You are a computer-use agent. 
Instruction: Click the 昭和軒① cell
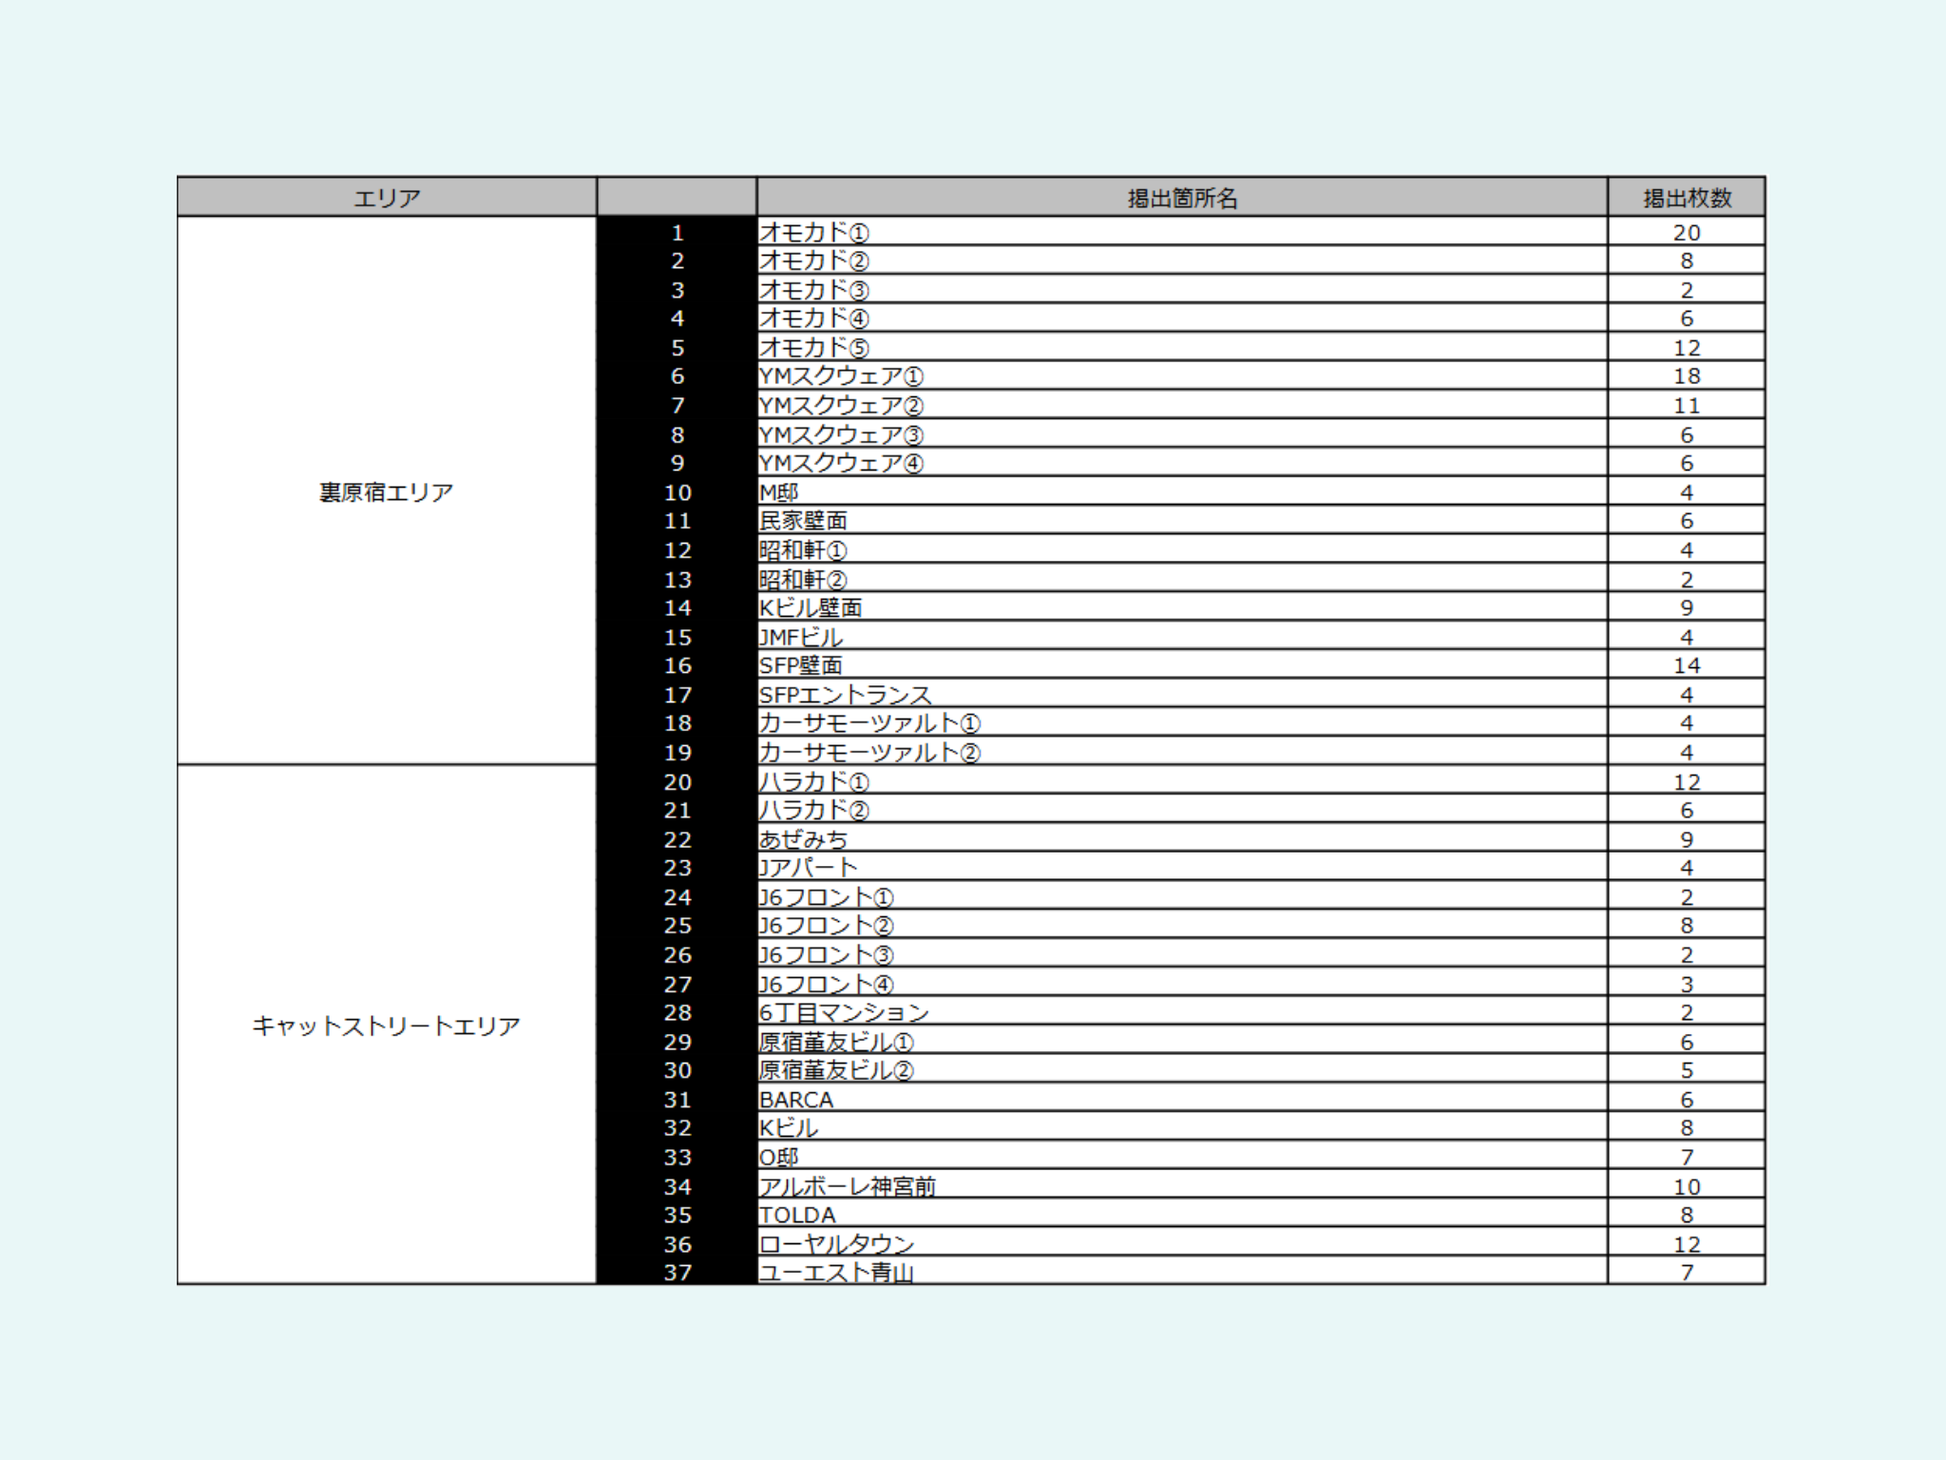click(1182, 549)
